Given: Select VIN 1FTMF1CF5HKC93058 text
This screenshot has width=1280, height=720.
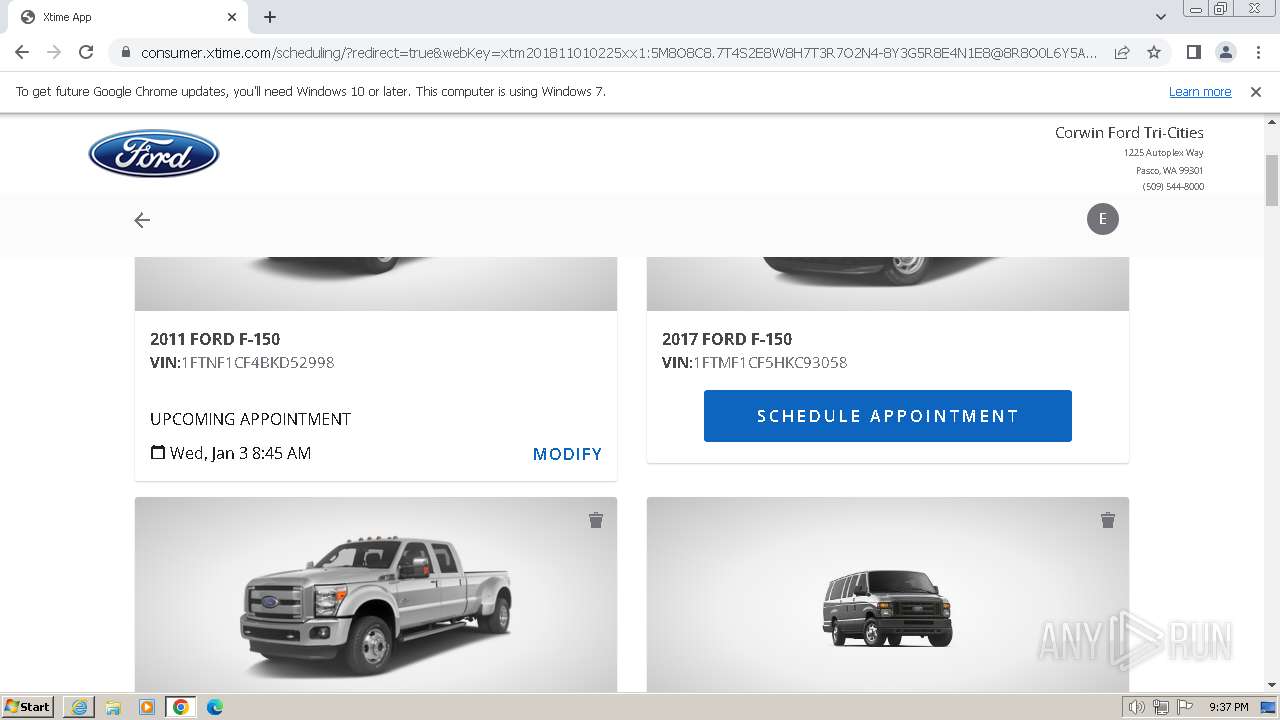Looking at the screenshot, I should click(770, 362).
